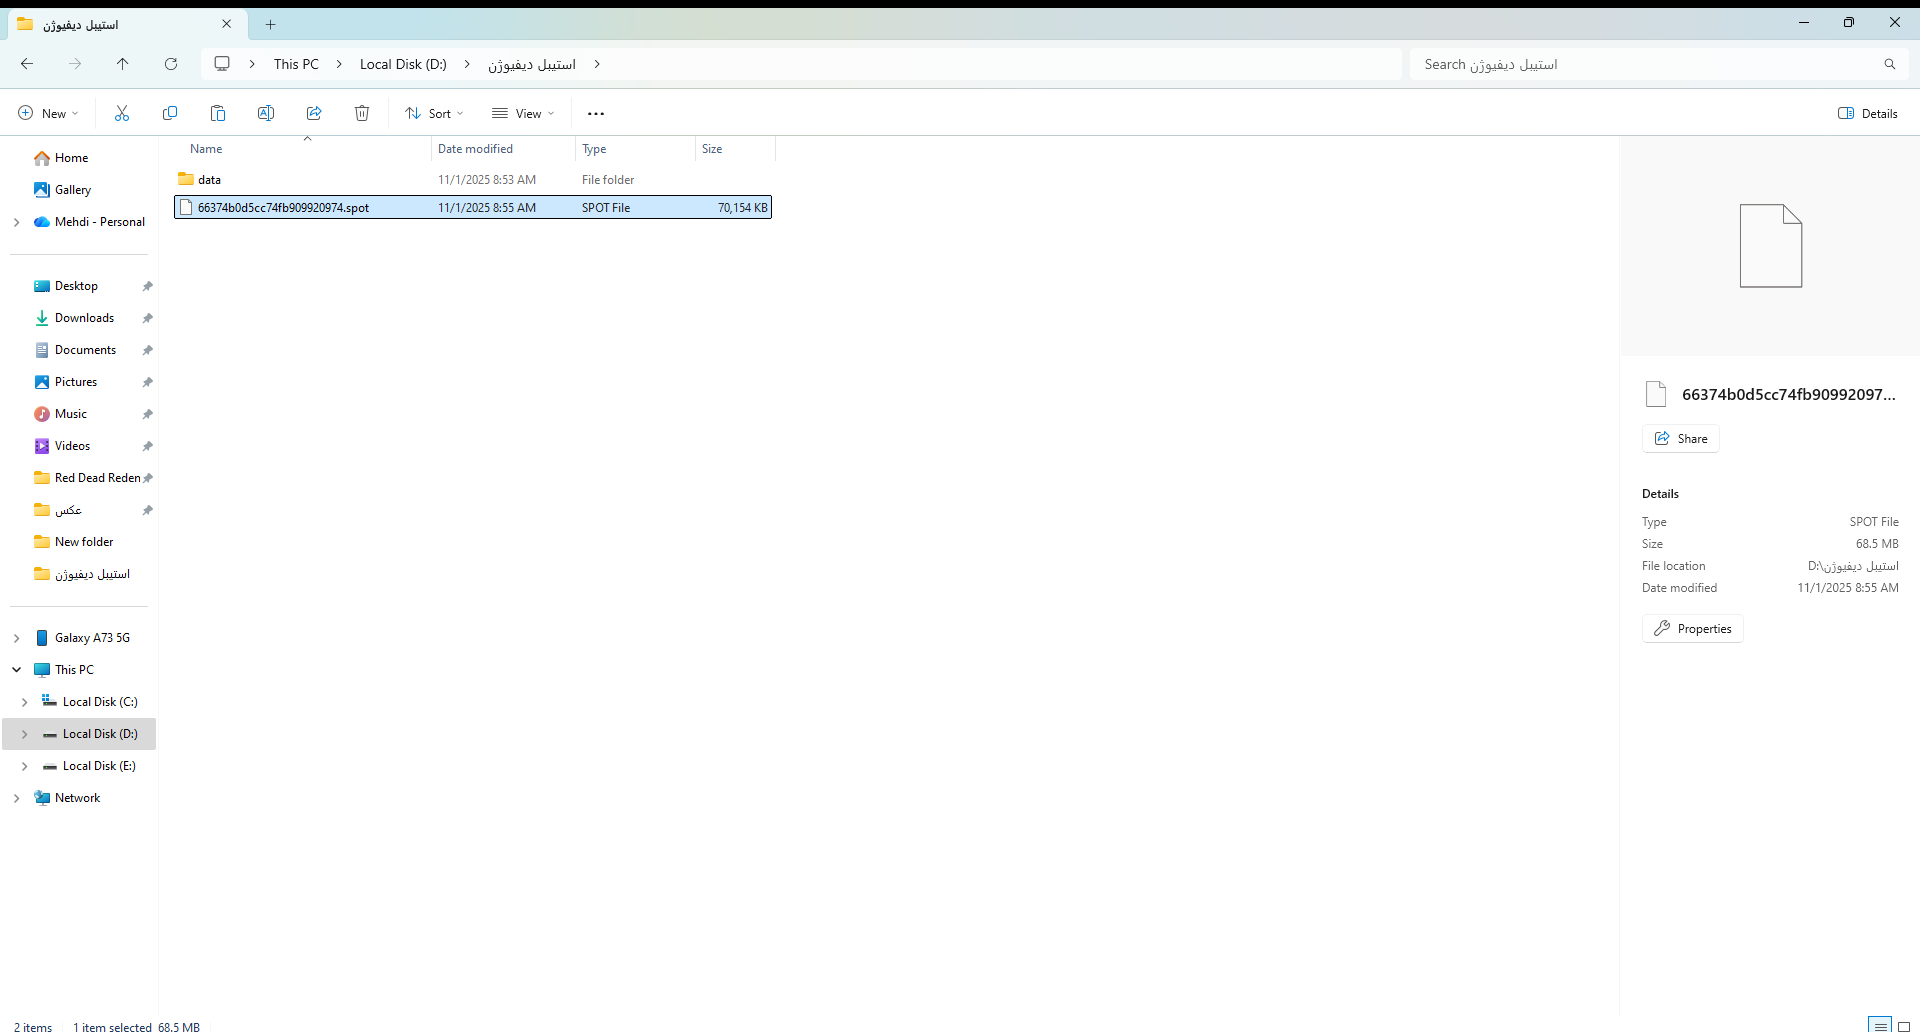Viewport: 1920px width, 1032px height.
Task: Switch to details list view in status bar
Action: (1881, 1026)
